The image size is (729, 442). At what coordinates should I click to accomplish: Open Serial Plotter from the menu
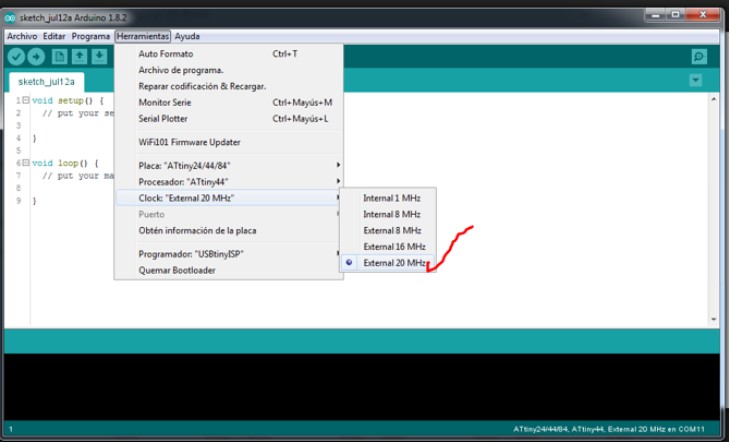tap(229, 119)
